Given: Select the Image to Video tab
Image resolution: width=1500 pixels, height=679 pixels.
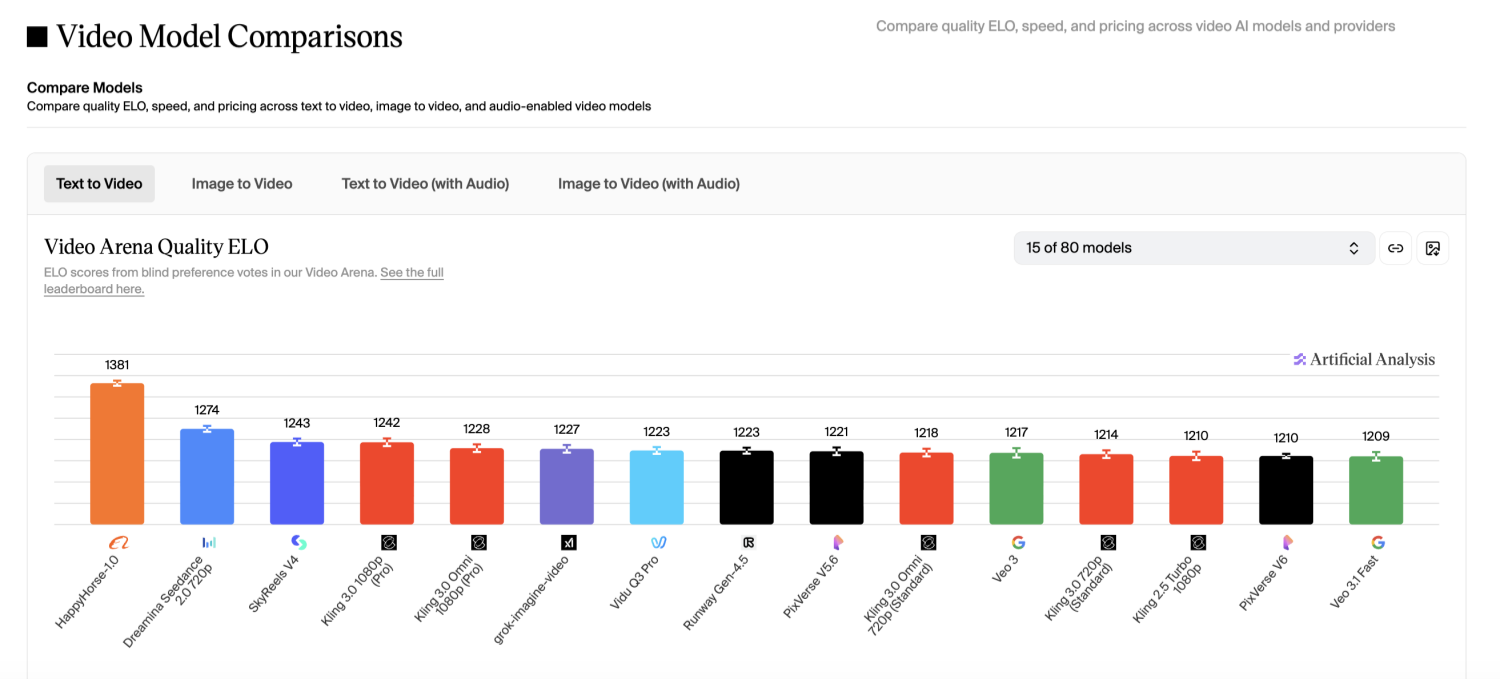Looking at the screenshot, I should click(242, 184).
